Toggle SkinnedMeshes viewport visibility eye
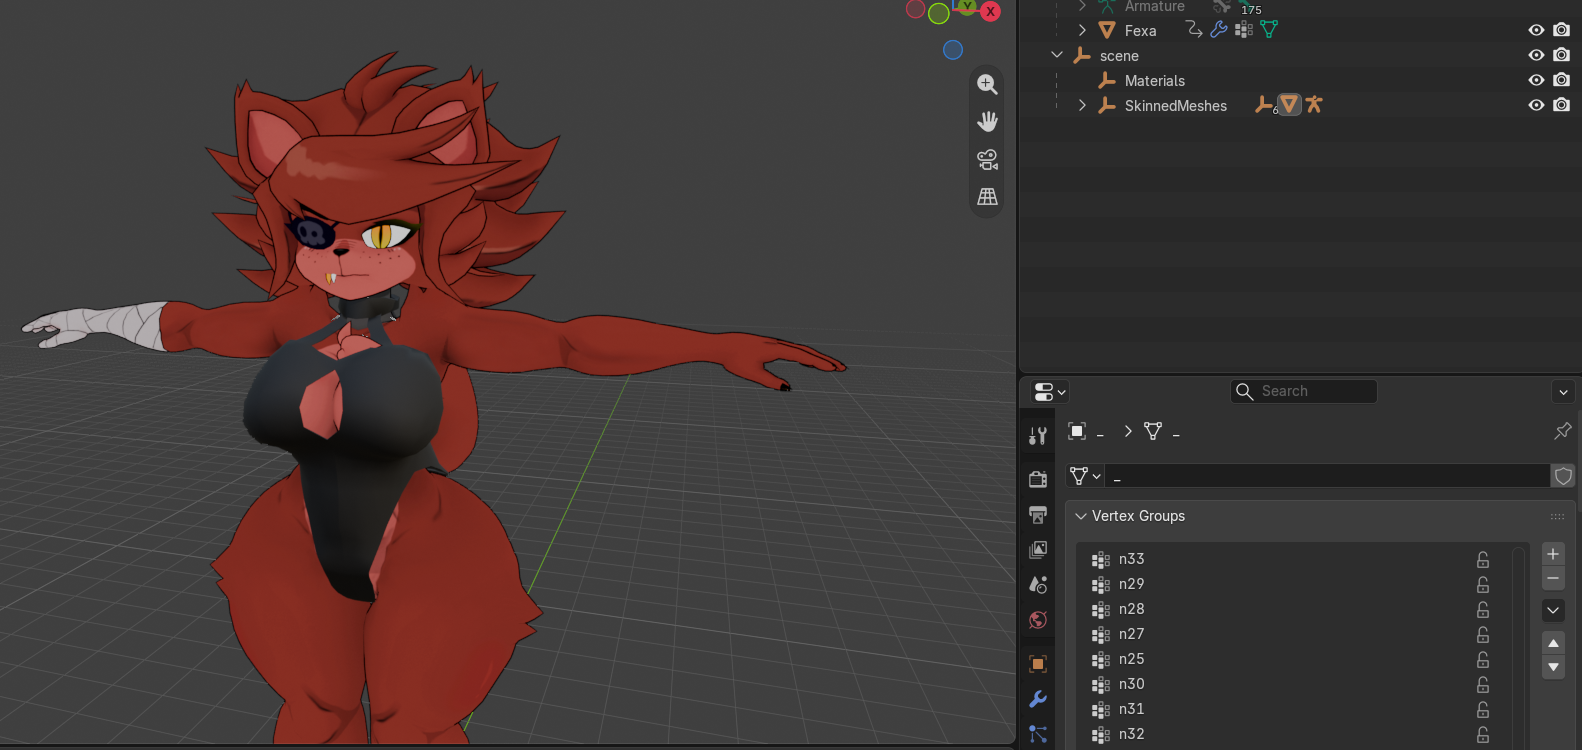 click(1536, 105)
